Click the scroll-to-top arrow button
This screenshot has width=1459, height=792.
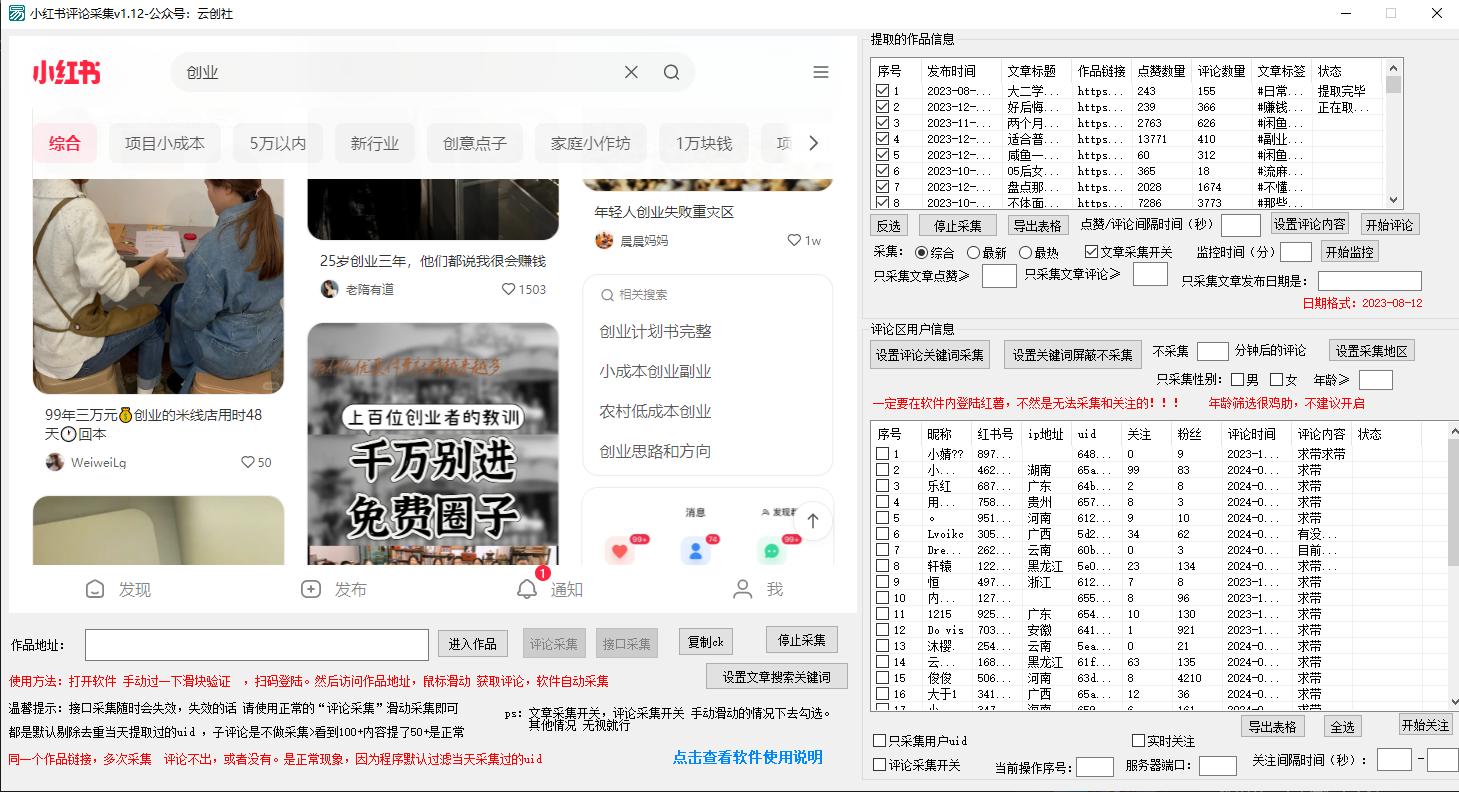click(813, 521)
